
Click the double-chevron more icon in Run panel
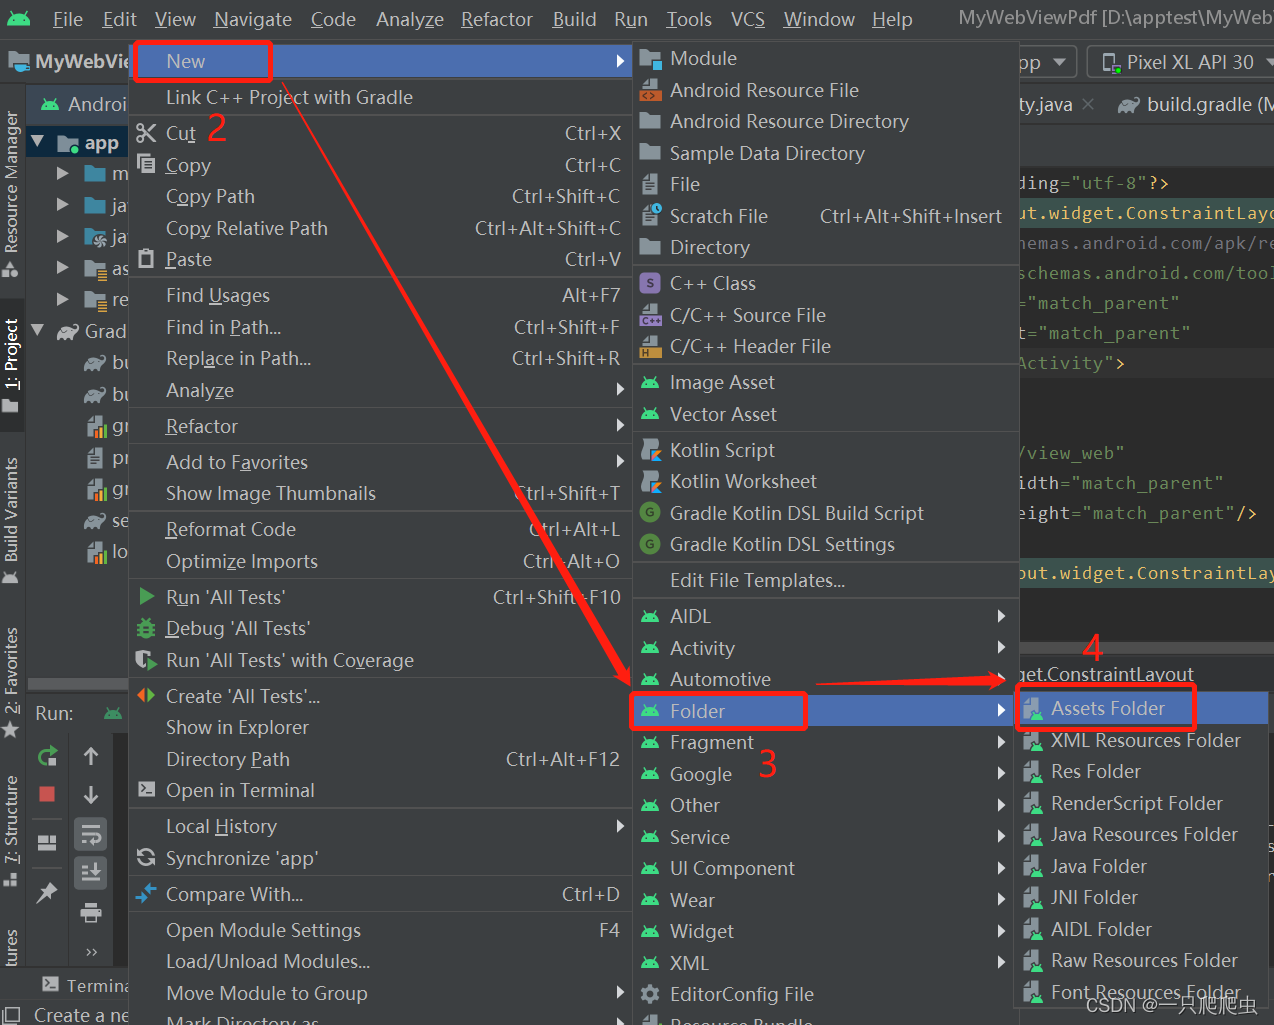[91, 951]
